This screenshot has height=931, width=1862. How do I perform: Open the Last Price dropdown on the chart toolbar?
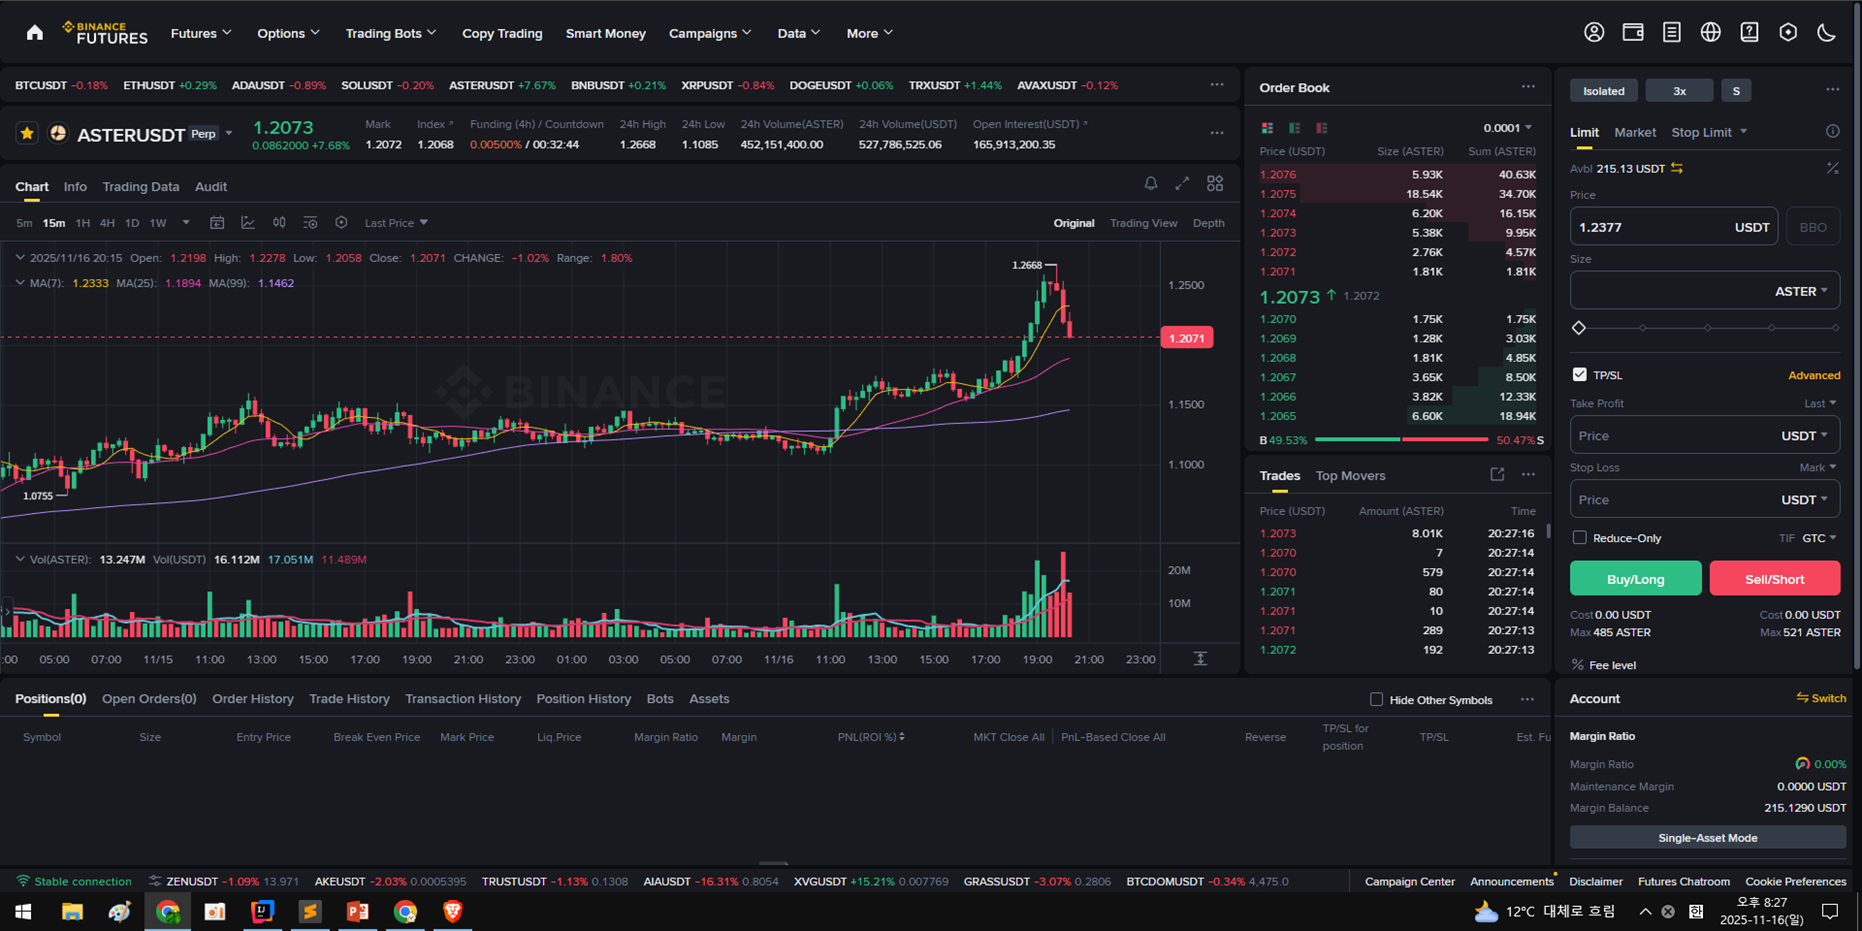396,223
